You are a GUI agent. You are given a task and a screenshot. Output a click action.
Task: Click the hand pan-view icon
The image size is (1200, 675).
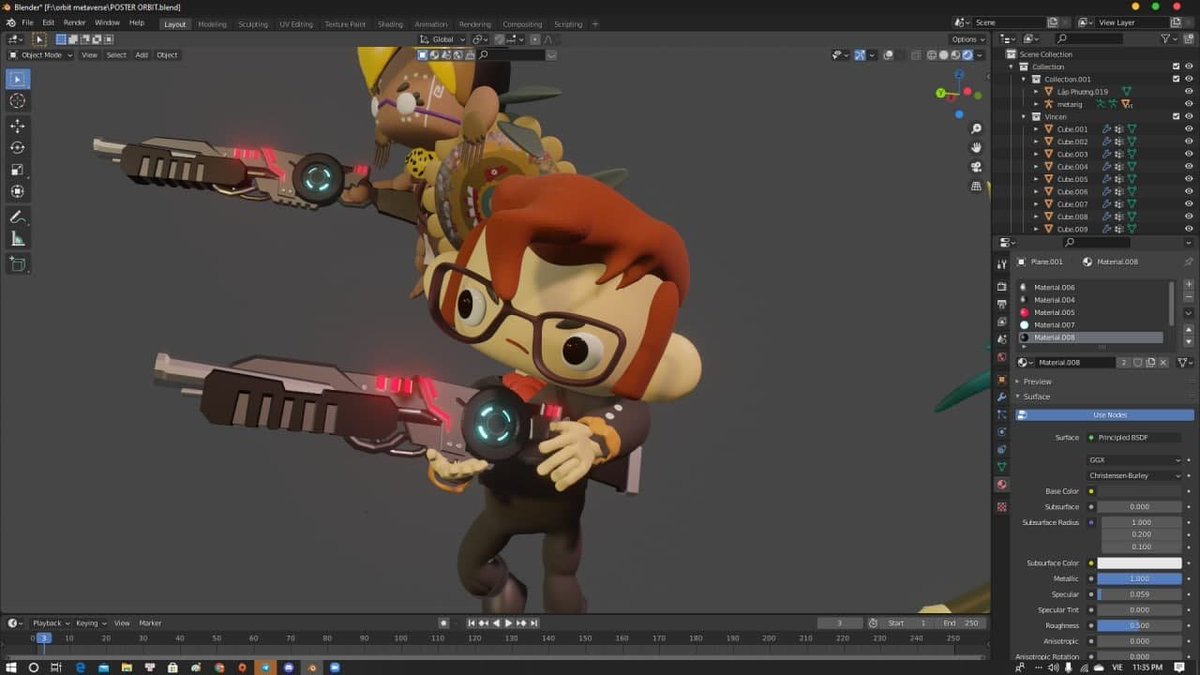(x=976, y=148)
